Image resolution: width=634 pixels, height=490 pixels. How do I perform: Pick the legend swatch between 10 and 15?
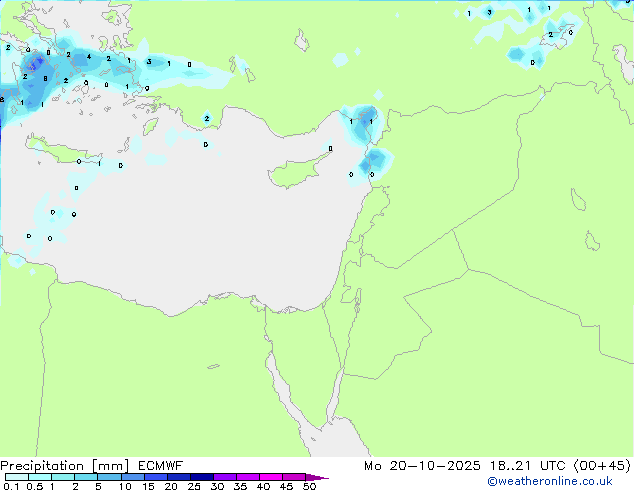point(133,477)
